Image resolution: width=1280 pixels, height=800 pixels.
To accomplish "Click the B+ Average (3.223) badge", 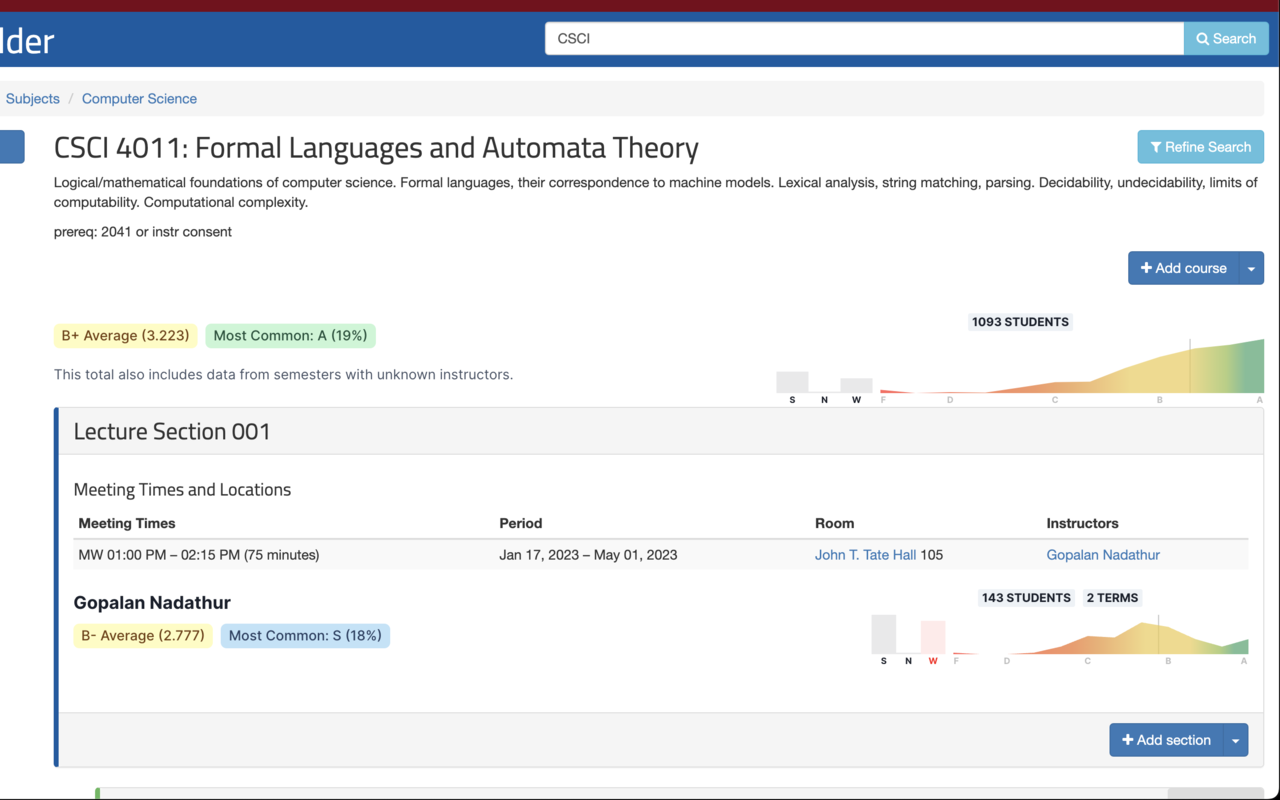I will [x=125, y=336].
